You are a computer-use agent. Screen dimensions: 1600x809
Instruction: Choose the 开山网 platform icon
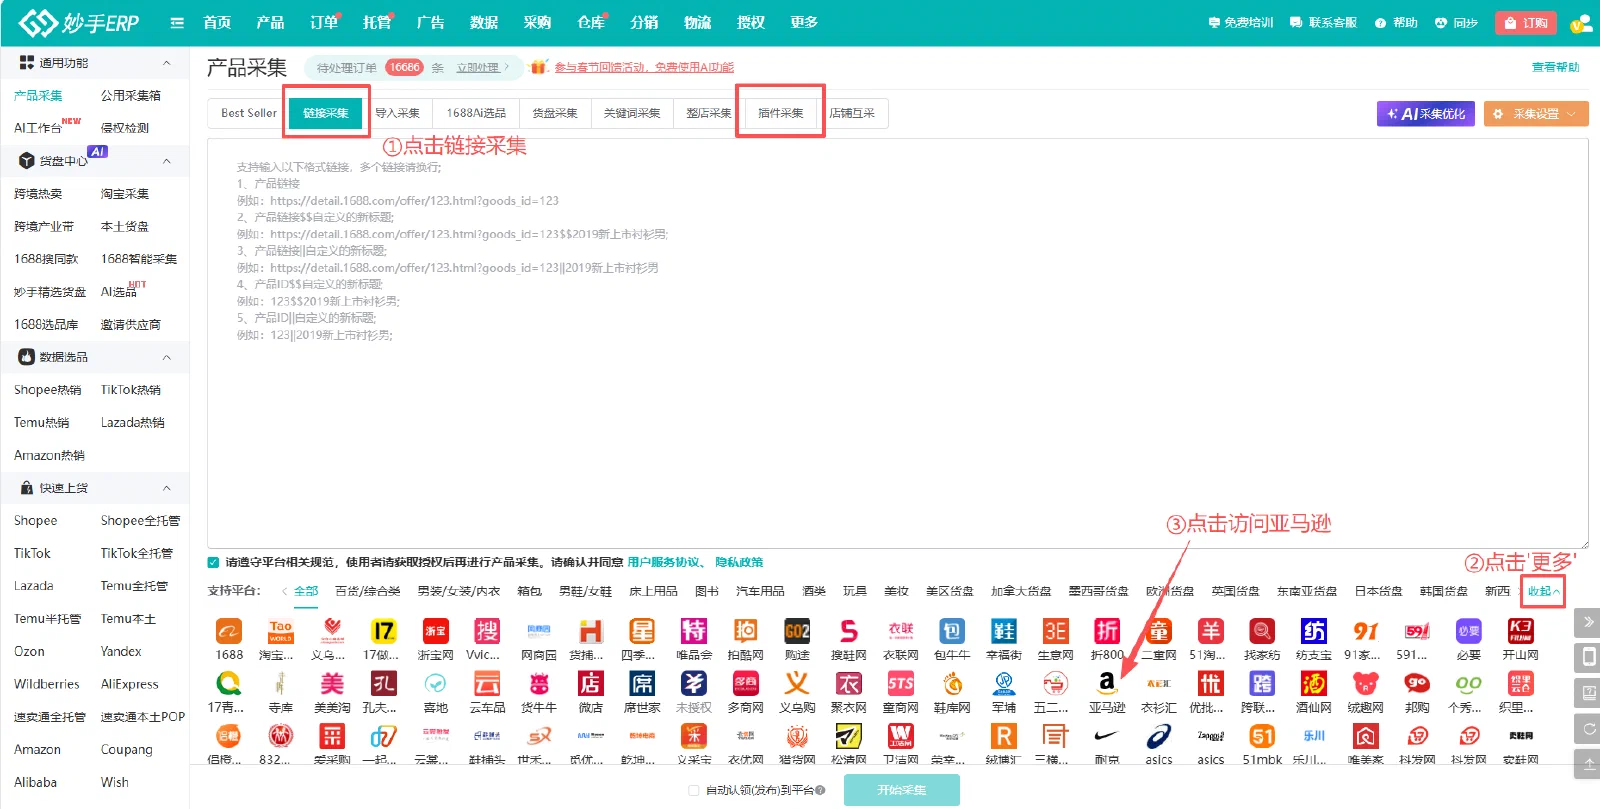pyautogui.click(x=1520, y=632)
